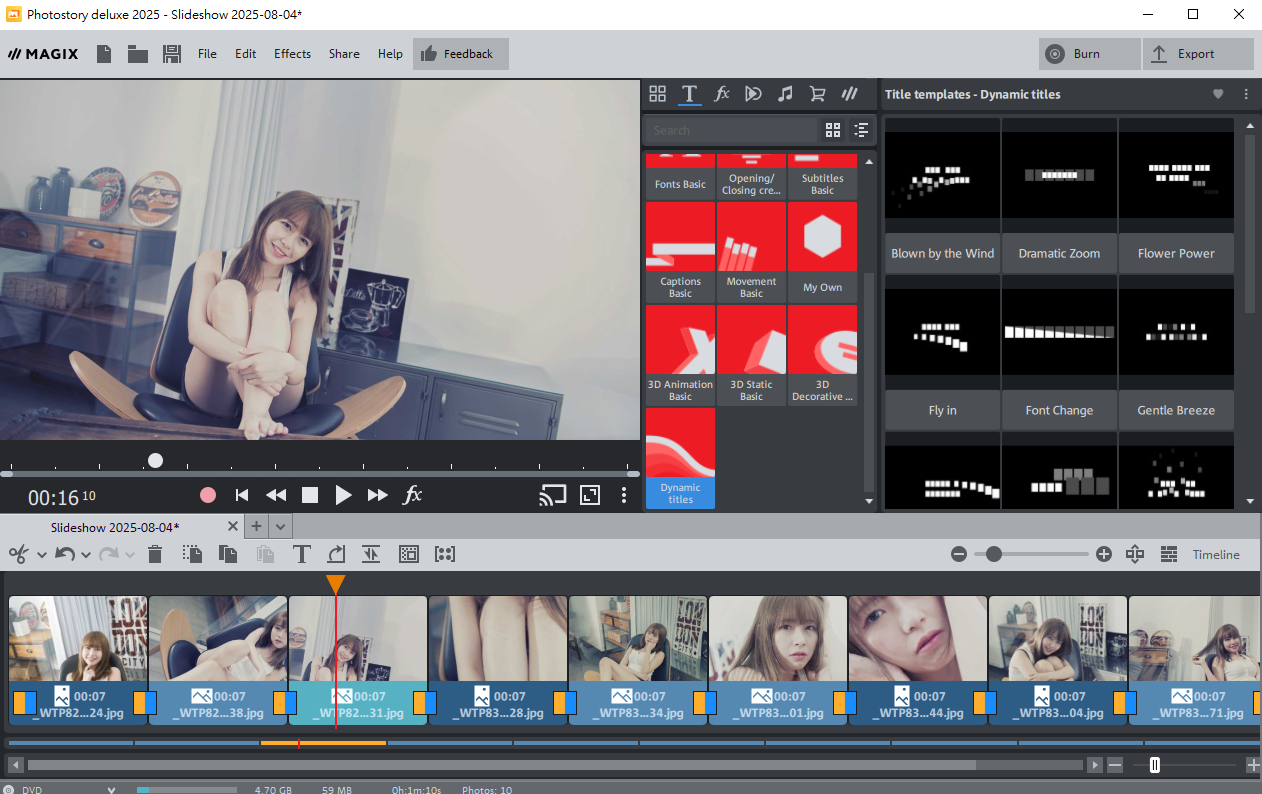1262x794 pixels.
Task: Select the Opening/Closing credits category
Action: (x=751, y=176)
